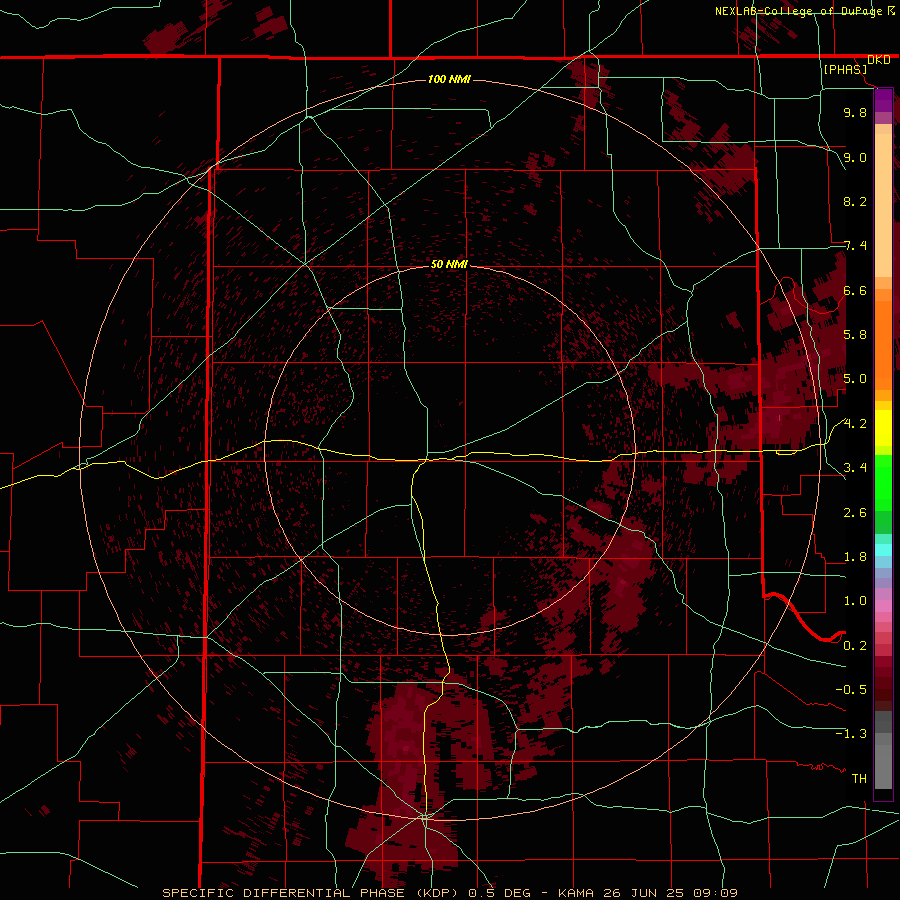This screenshot has width=900, height=900.
Task: Click the 1.8 value on the color scale
Action: tap(855, 557)
